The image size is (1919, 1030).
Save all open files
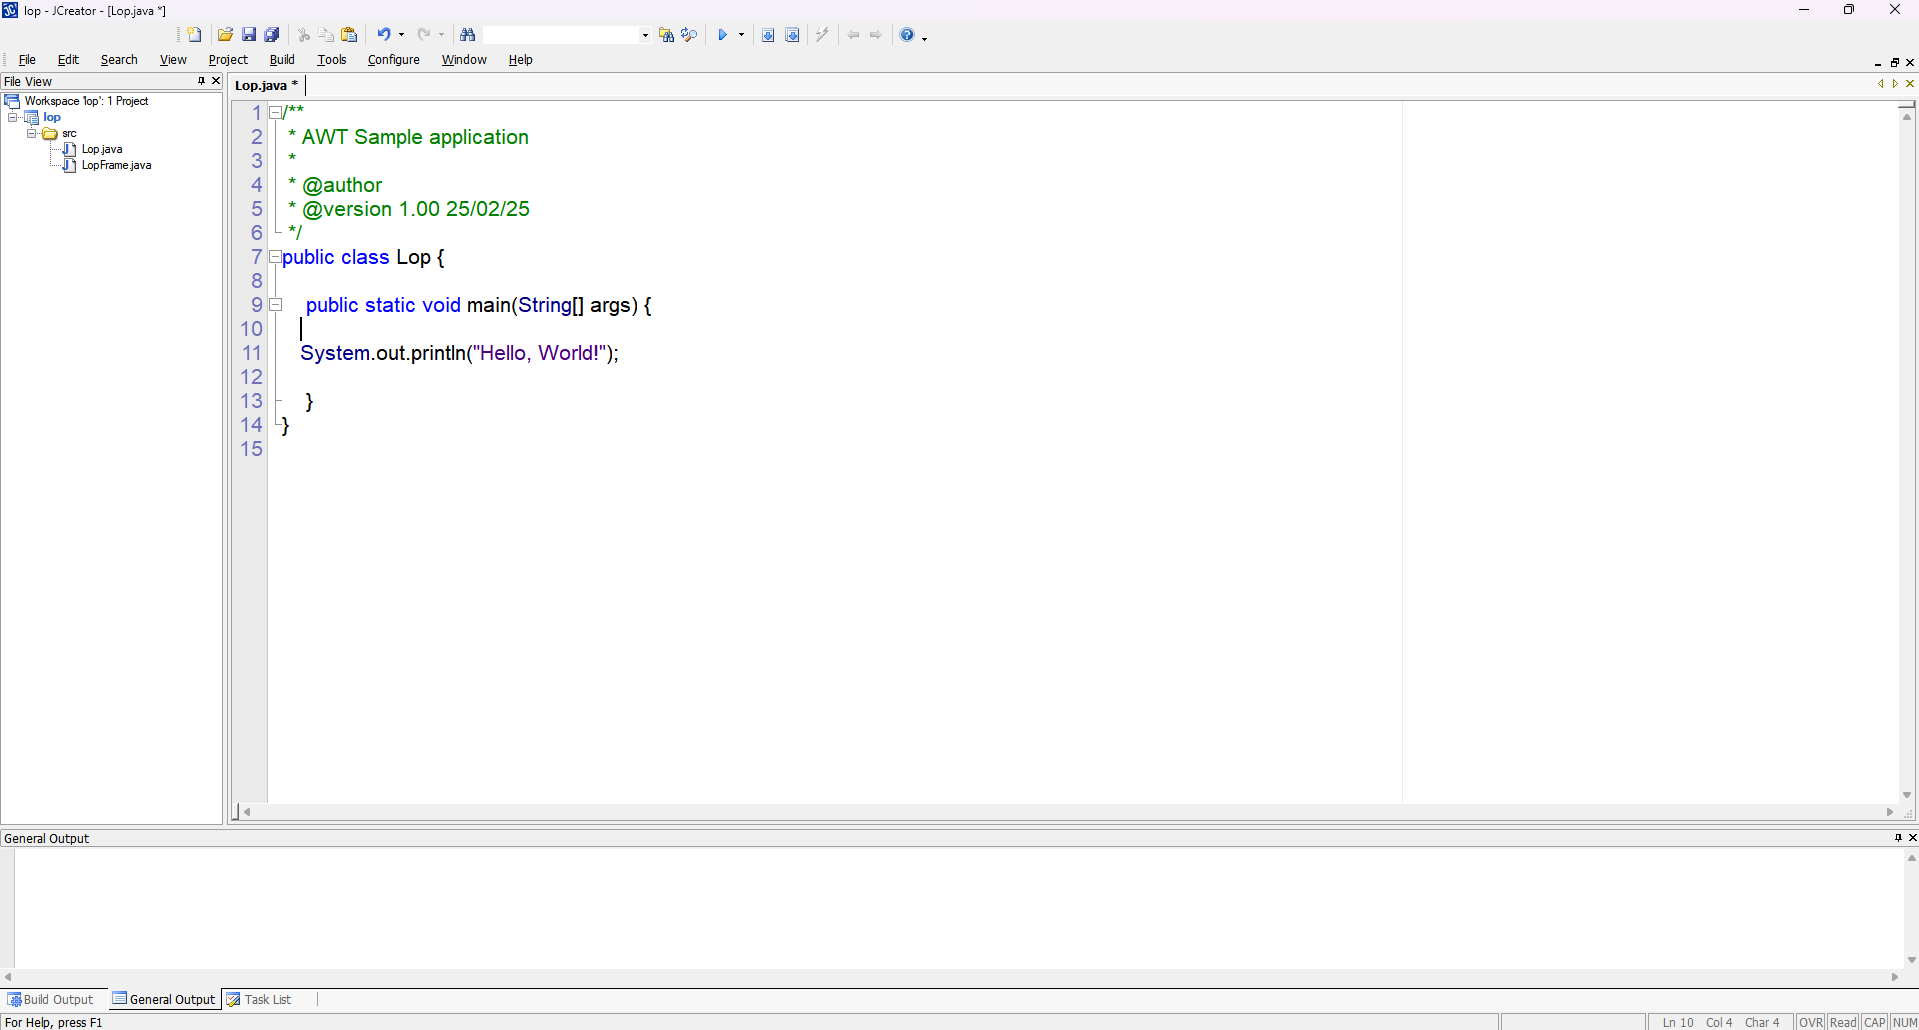tap(271, 33)
